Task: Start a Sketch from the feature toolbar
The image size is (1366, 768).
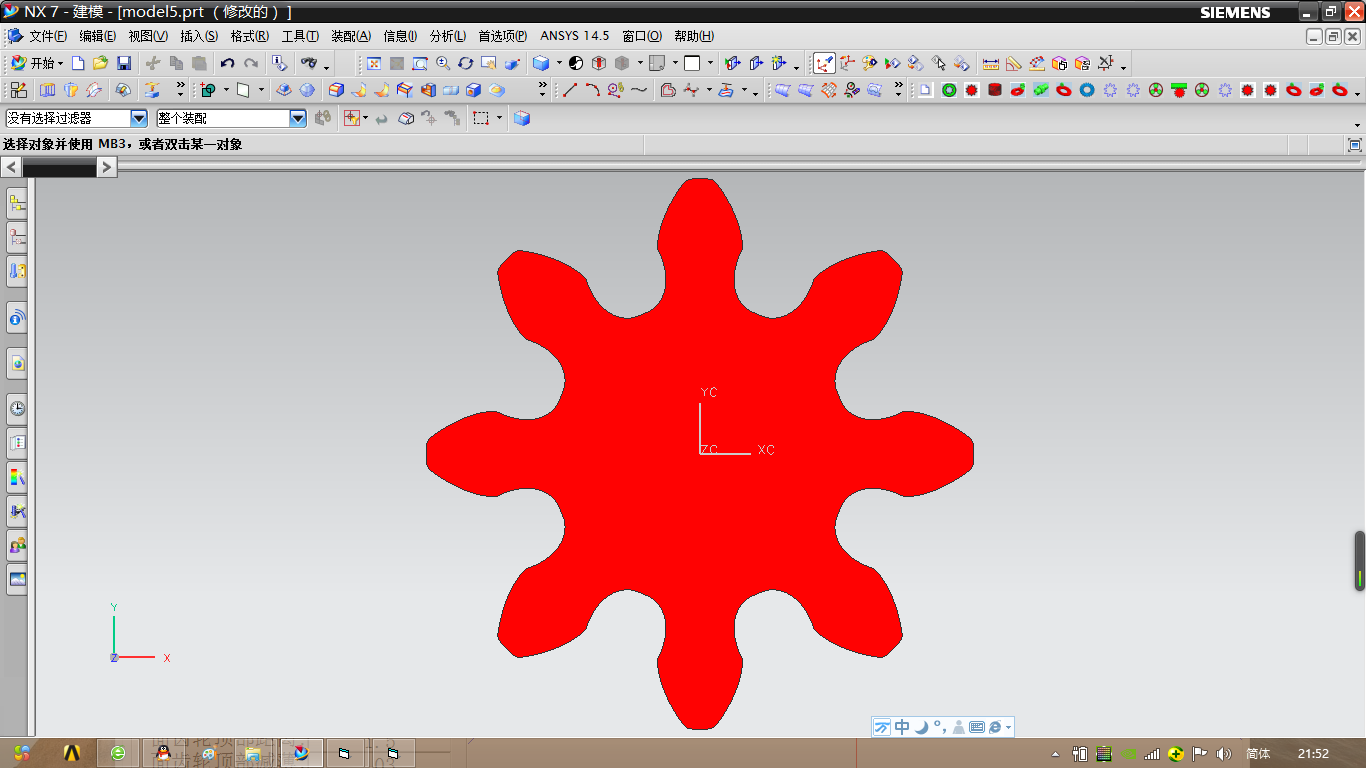Action: 19,90
